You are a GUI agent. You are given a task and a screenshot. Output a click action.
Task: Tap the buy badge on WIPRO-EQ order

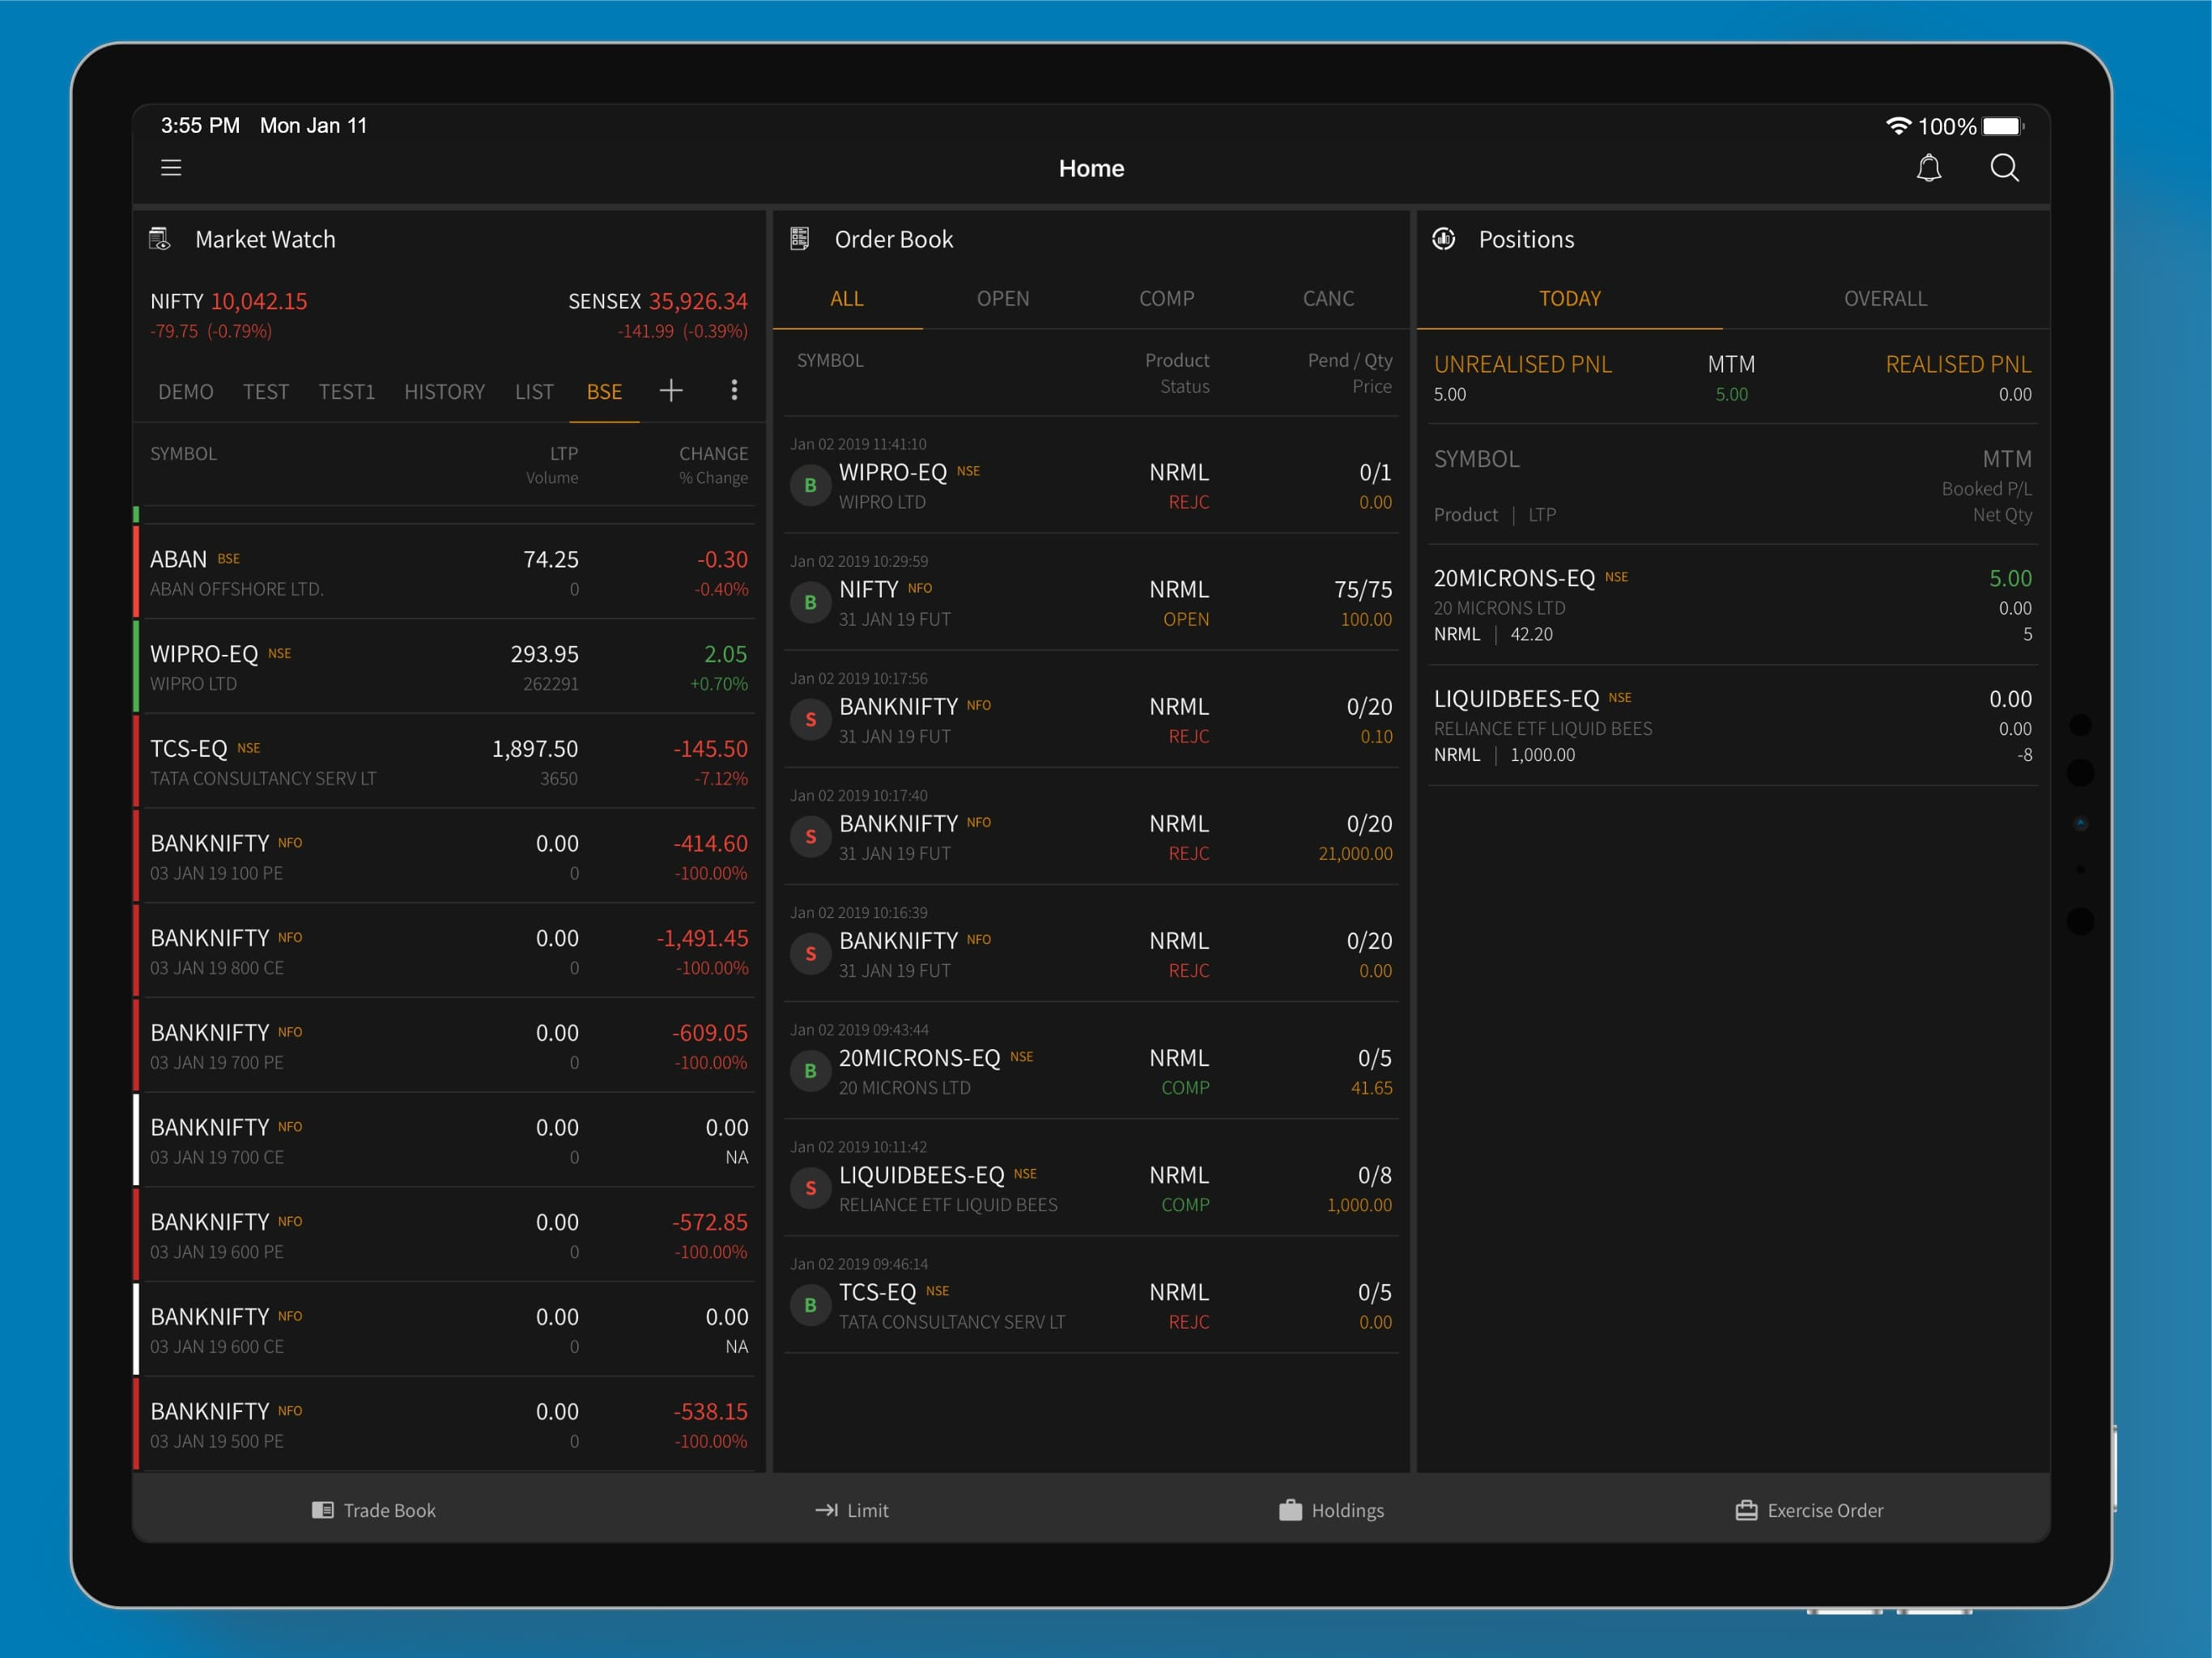coord(810,485)
